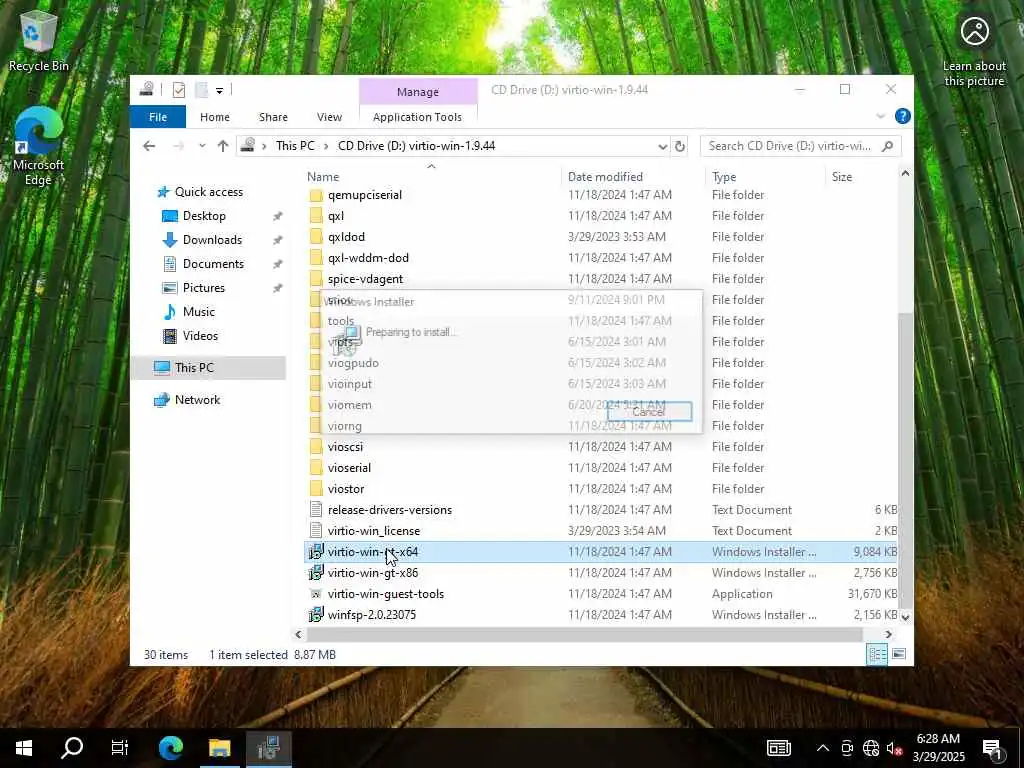Image resolution: width=1024 pixels, height=768 pixels.
Task: Open the Application Tools tab
Action: [417, 117]
